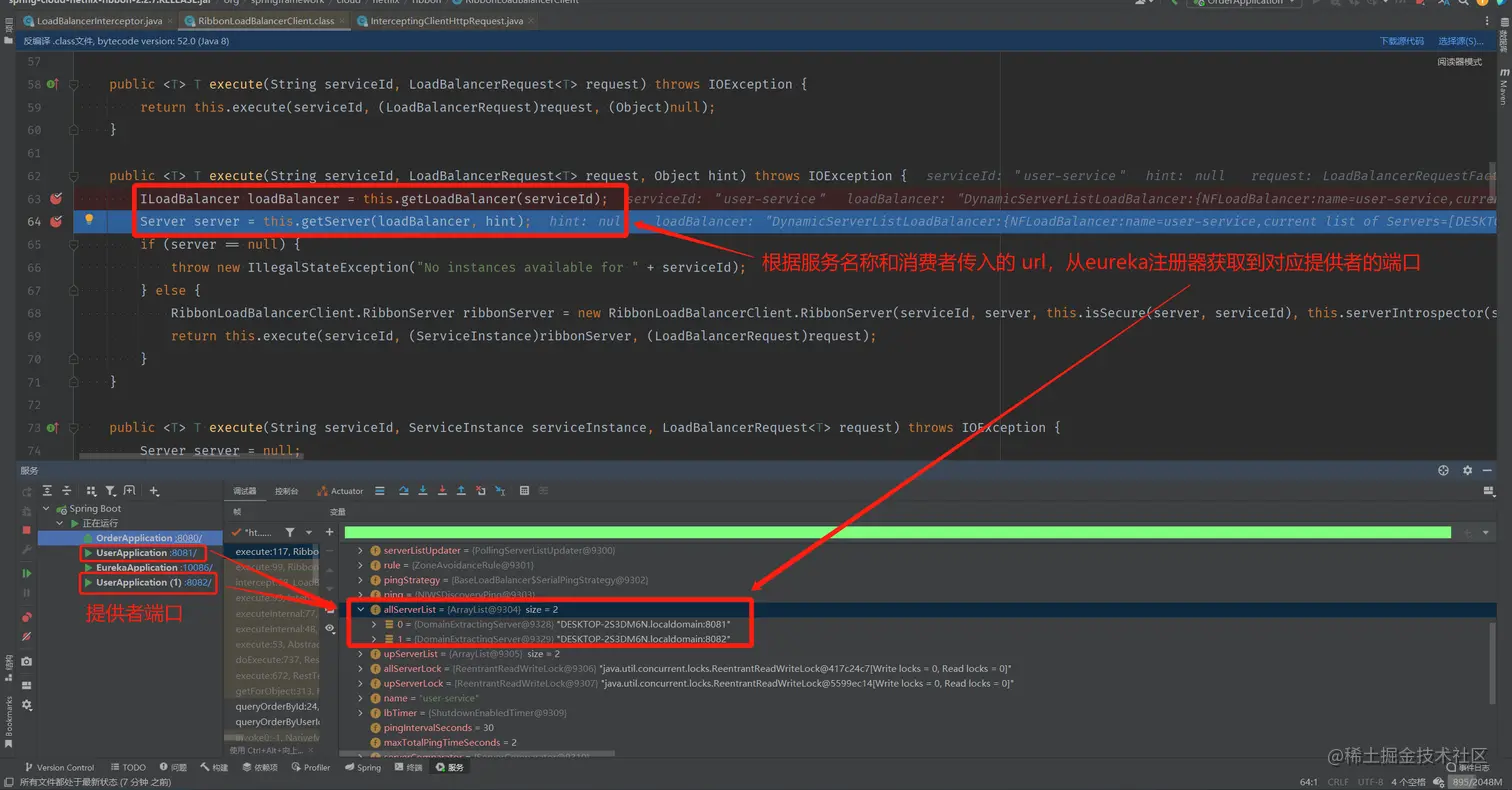Click group by icon in Services toolbar
Image resolution: width=1512 pixels, height=790 pixels.
(91, 491)
